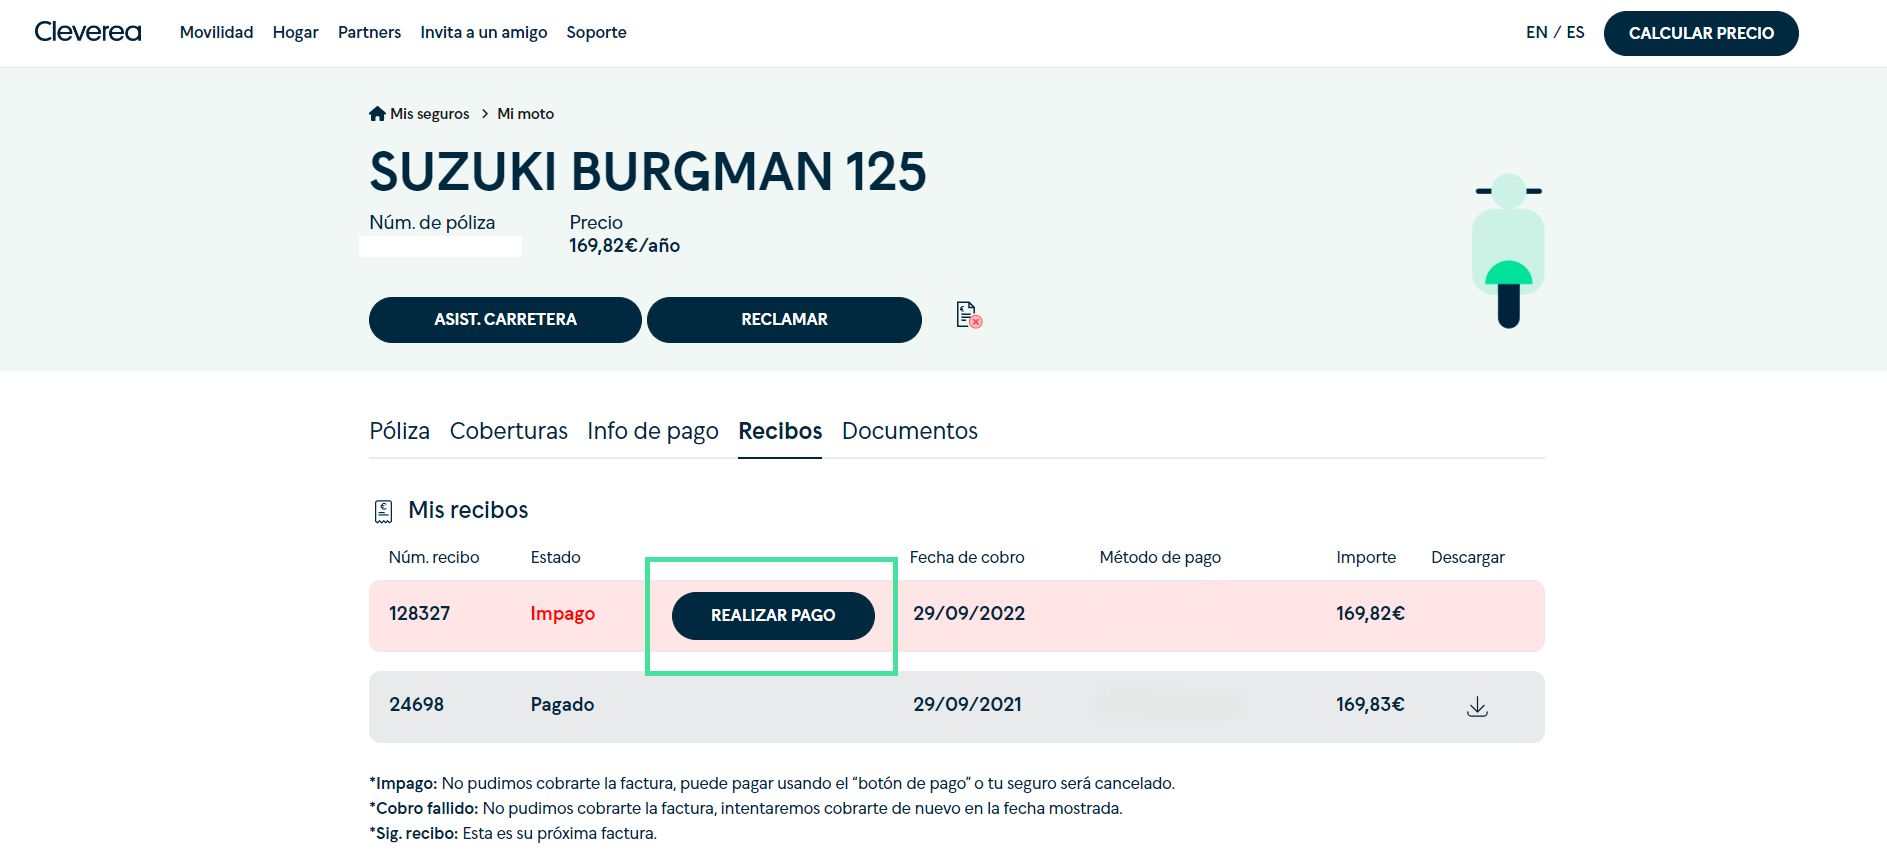This screenshot has width=1887, height=852.
Task: Download receipt 24698
Action: (x=1477, y=707)
